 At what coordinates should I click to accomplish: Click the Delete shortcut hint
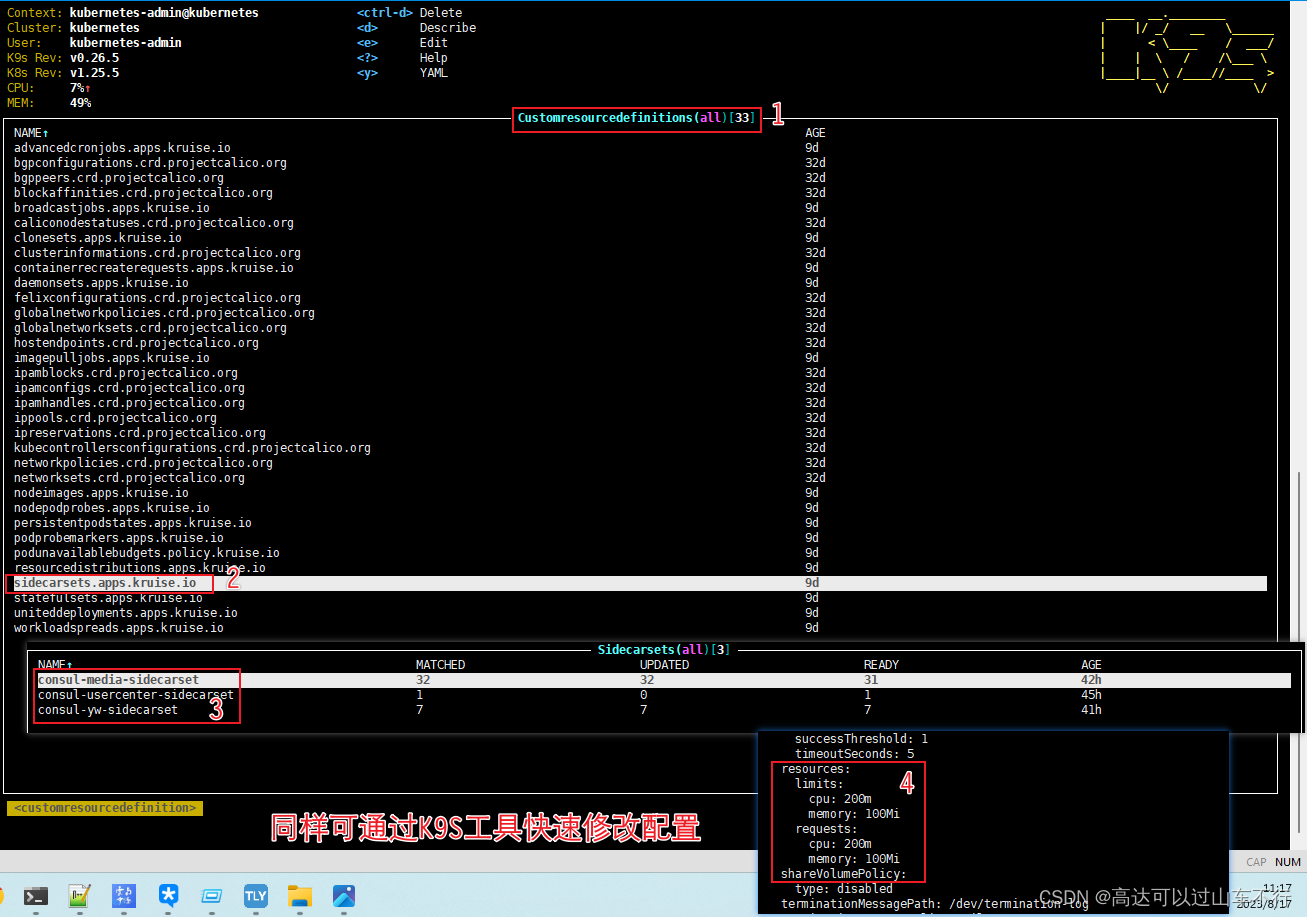(x=441, y=13)
